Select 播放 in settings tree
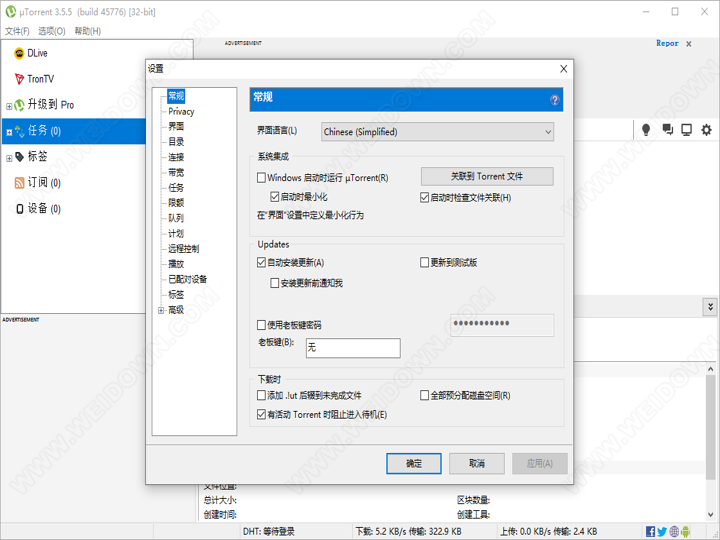The image size is (720, 540). point(176,264)
